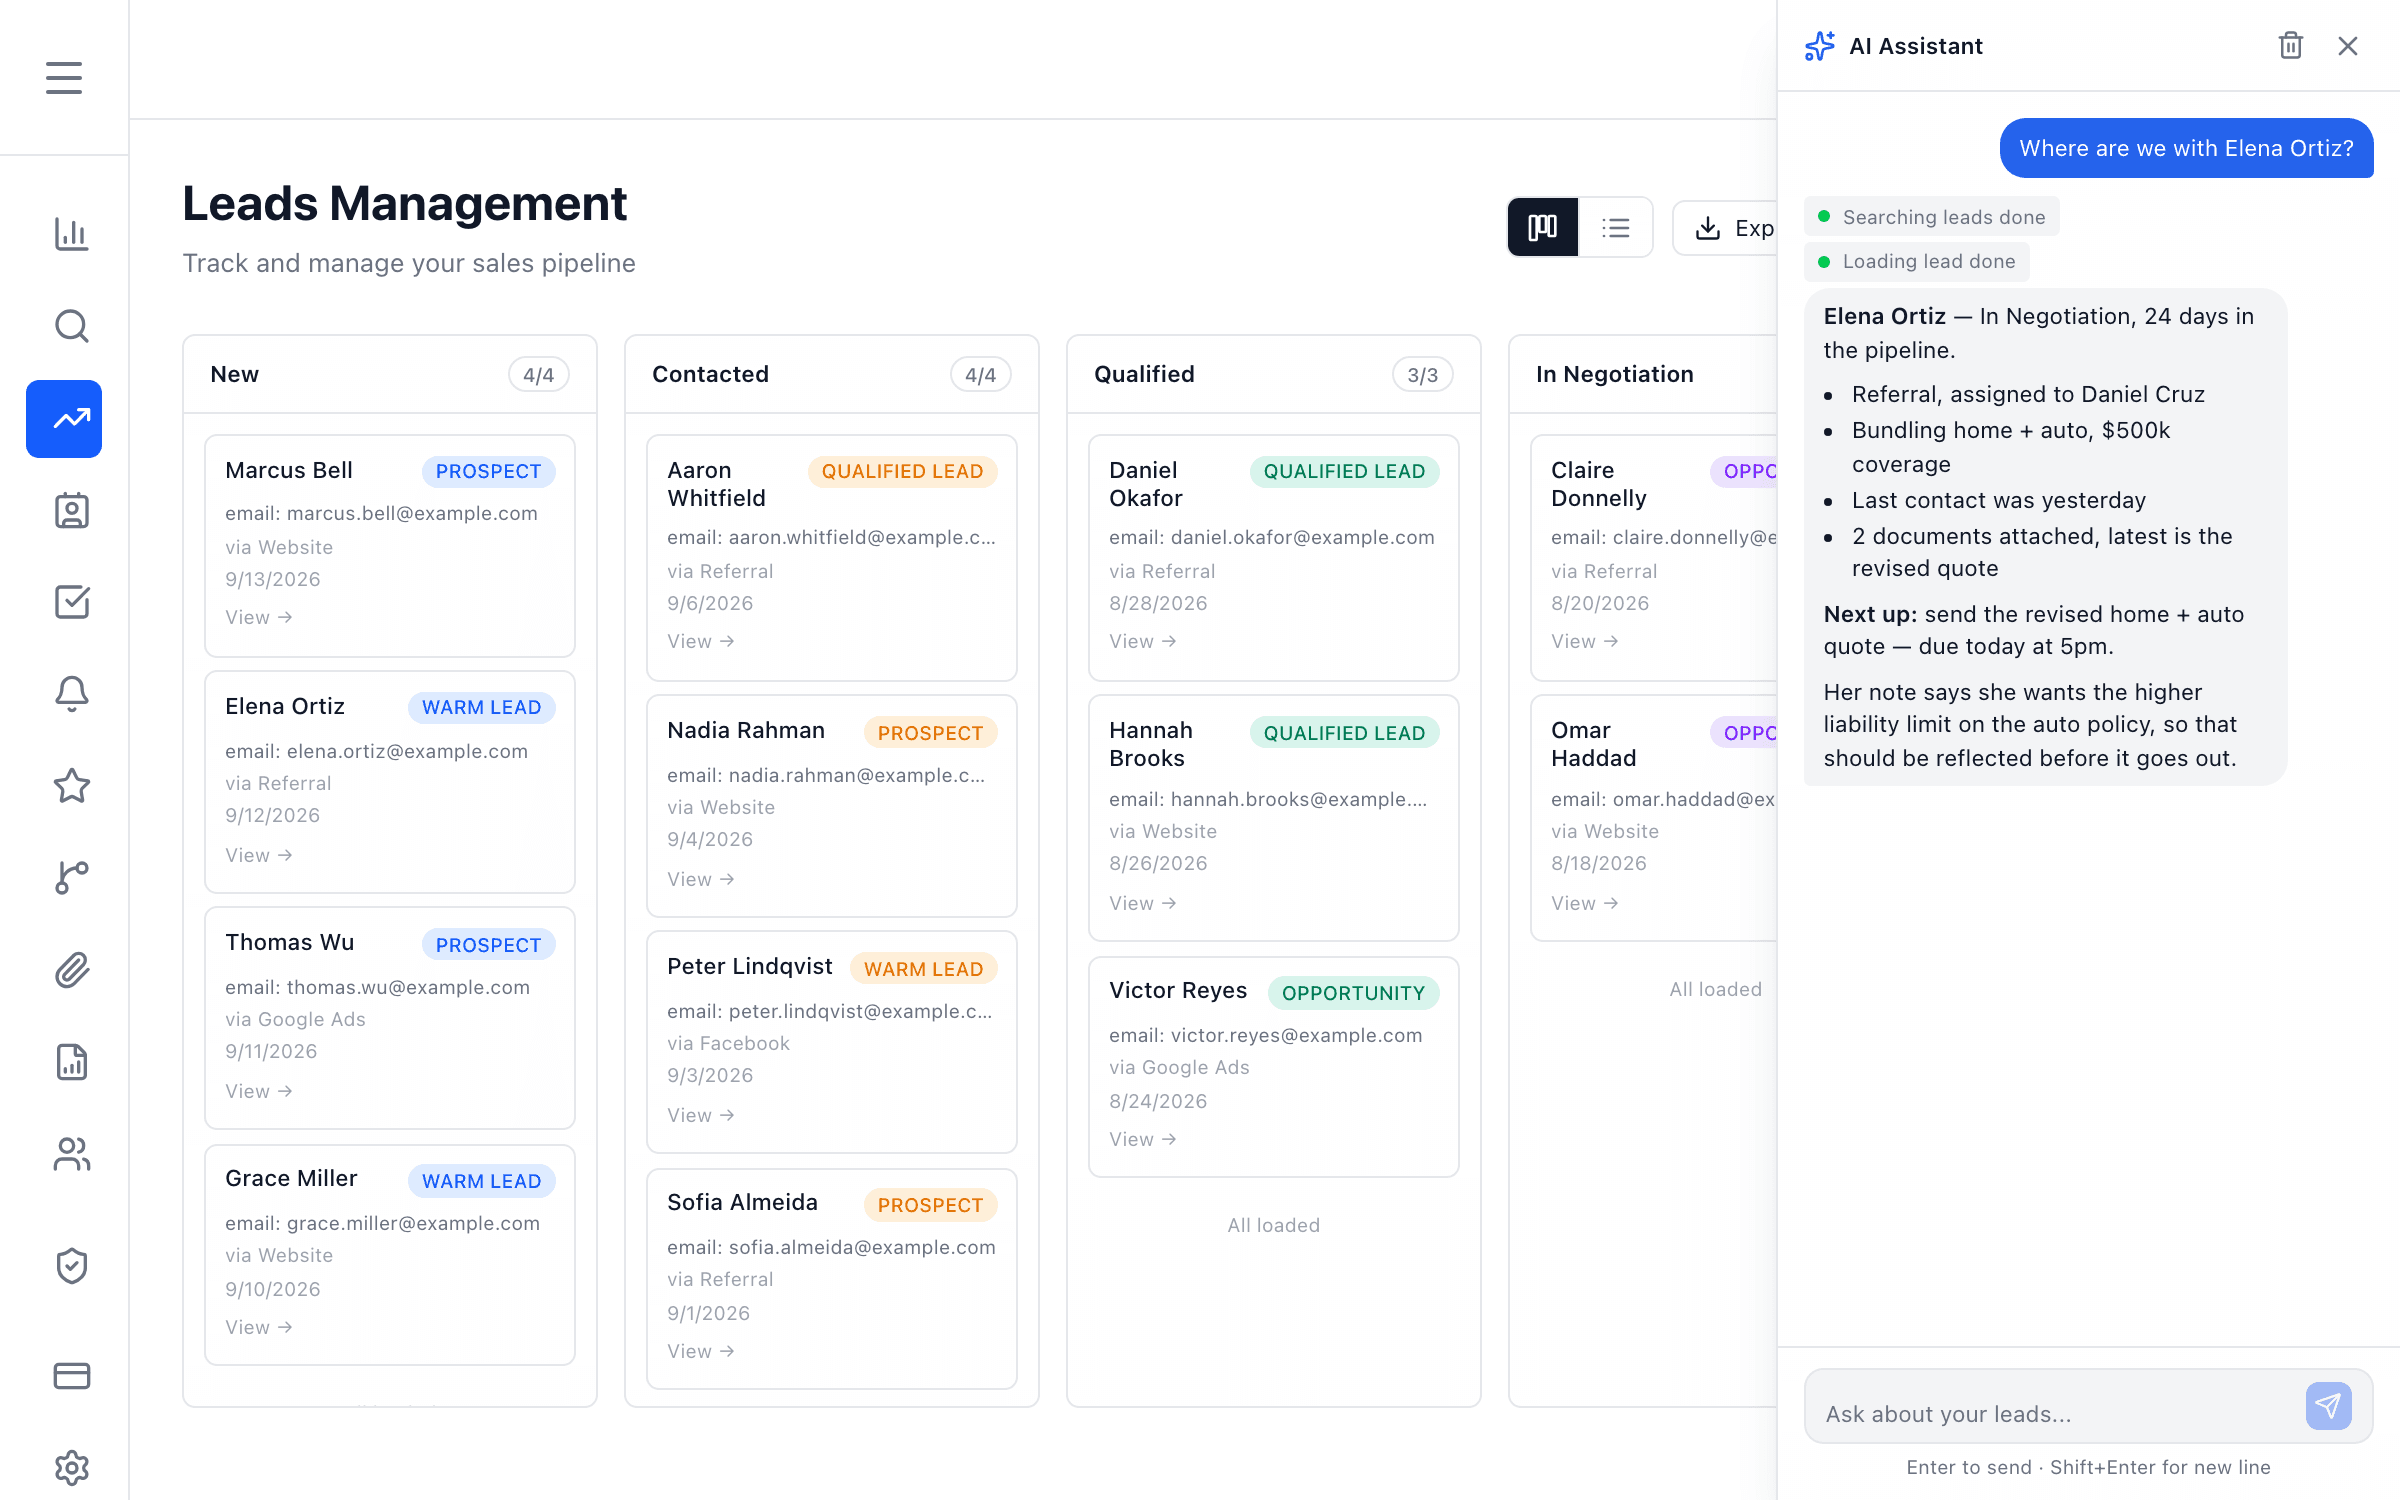Image resolution: width=2400 pixels, height=1500 pixels.
Task: Click the Victor Reyes OPPORTUNITY badge
Action: click(x=1353, y=993)
